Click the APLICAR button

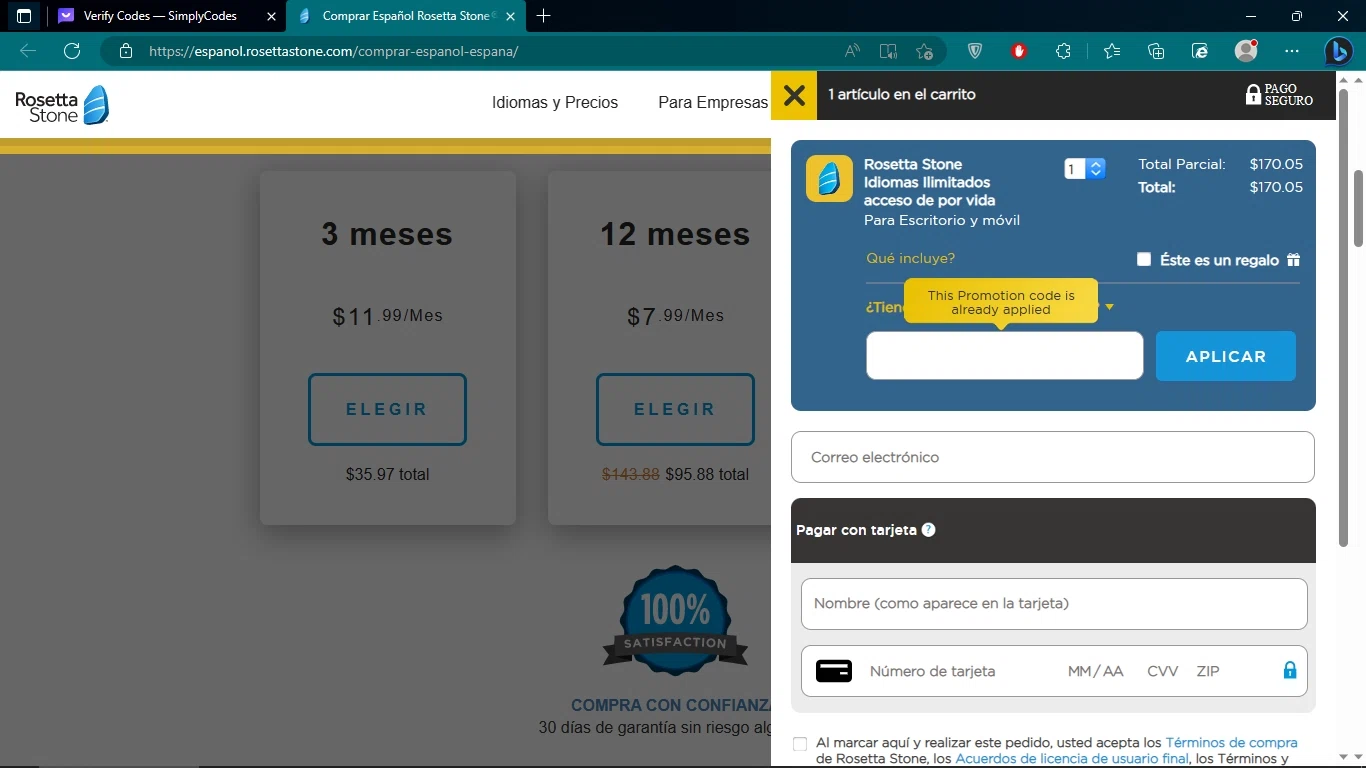coord(1226,356)
